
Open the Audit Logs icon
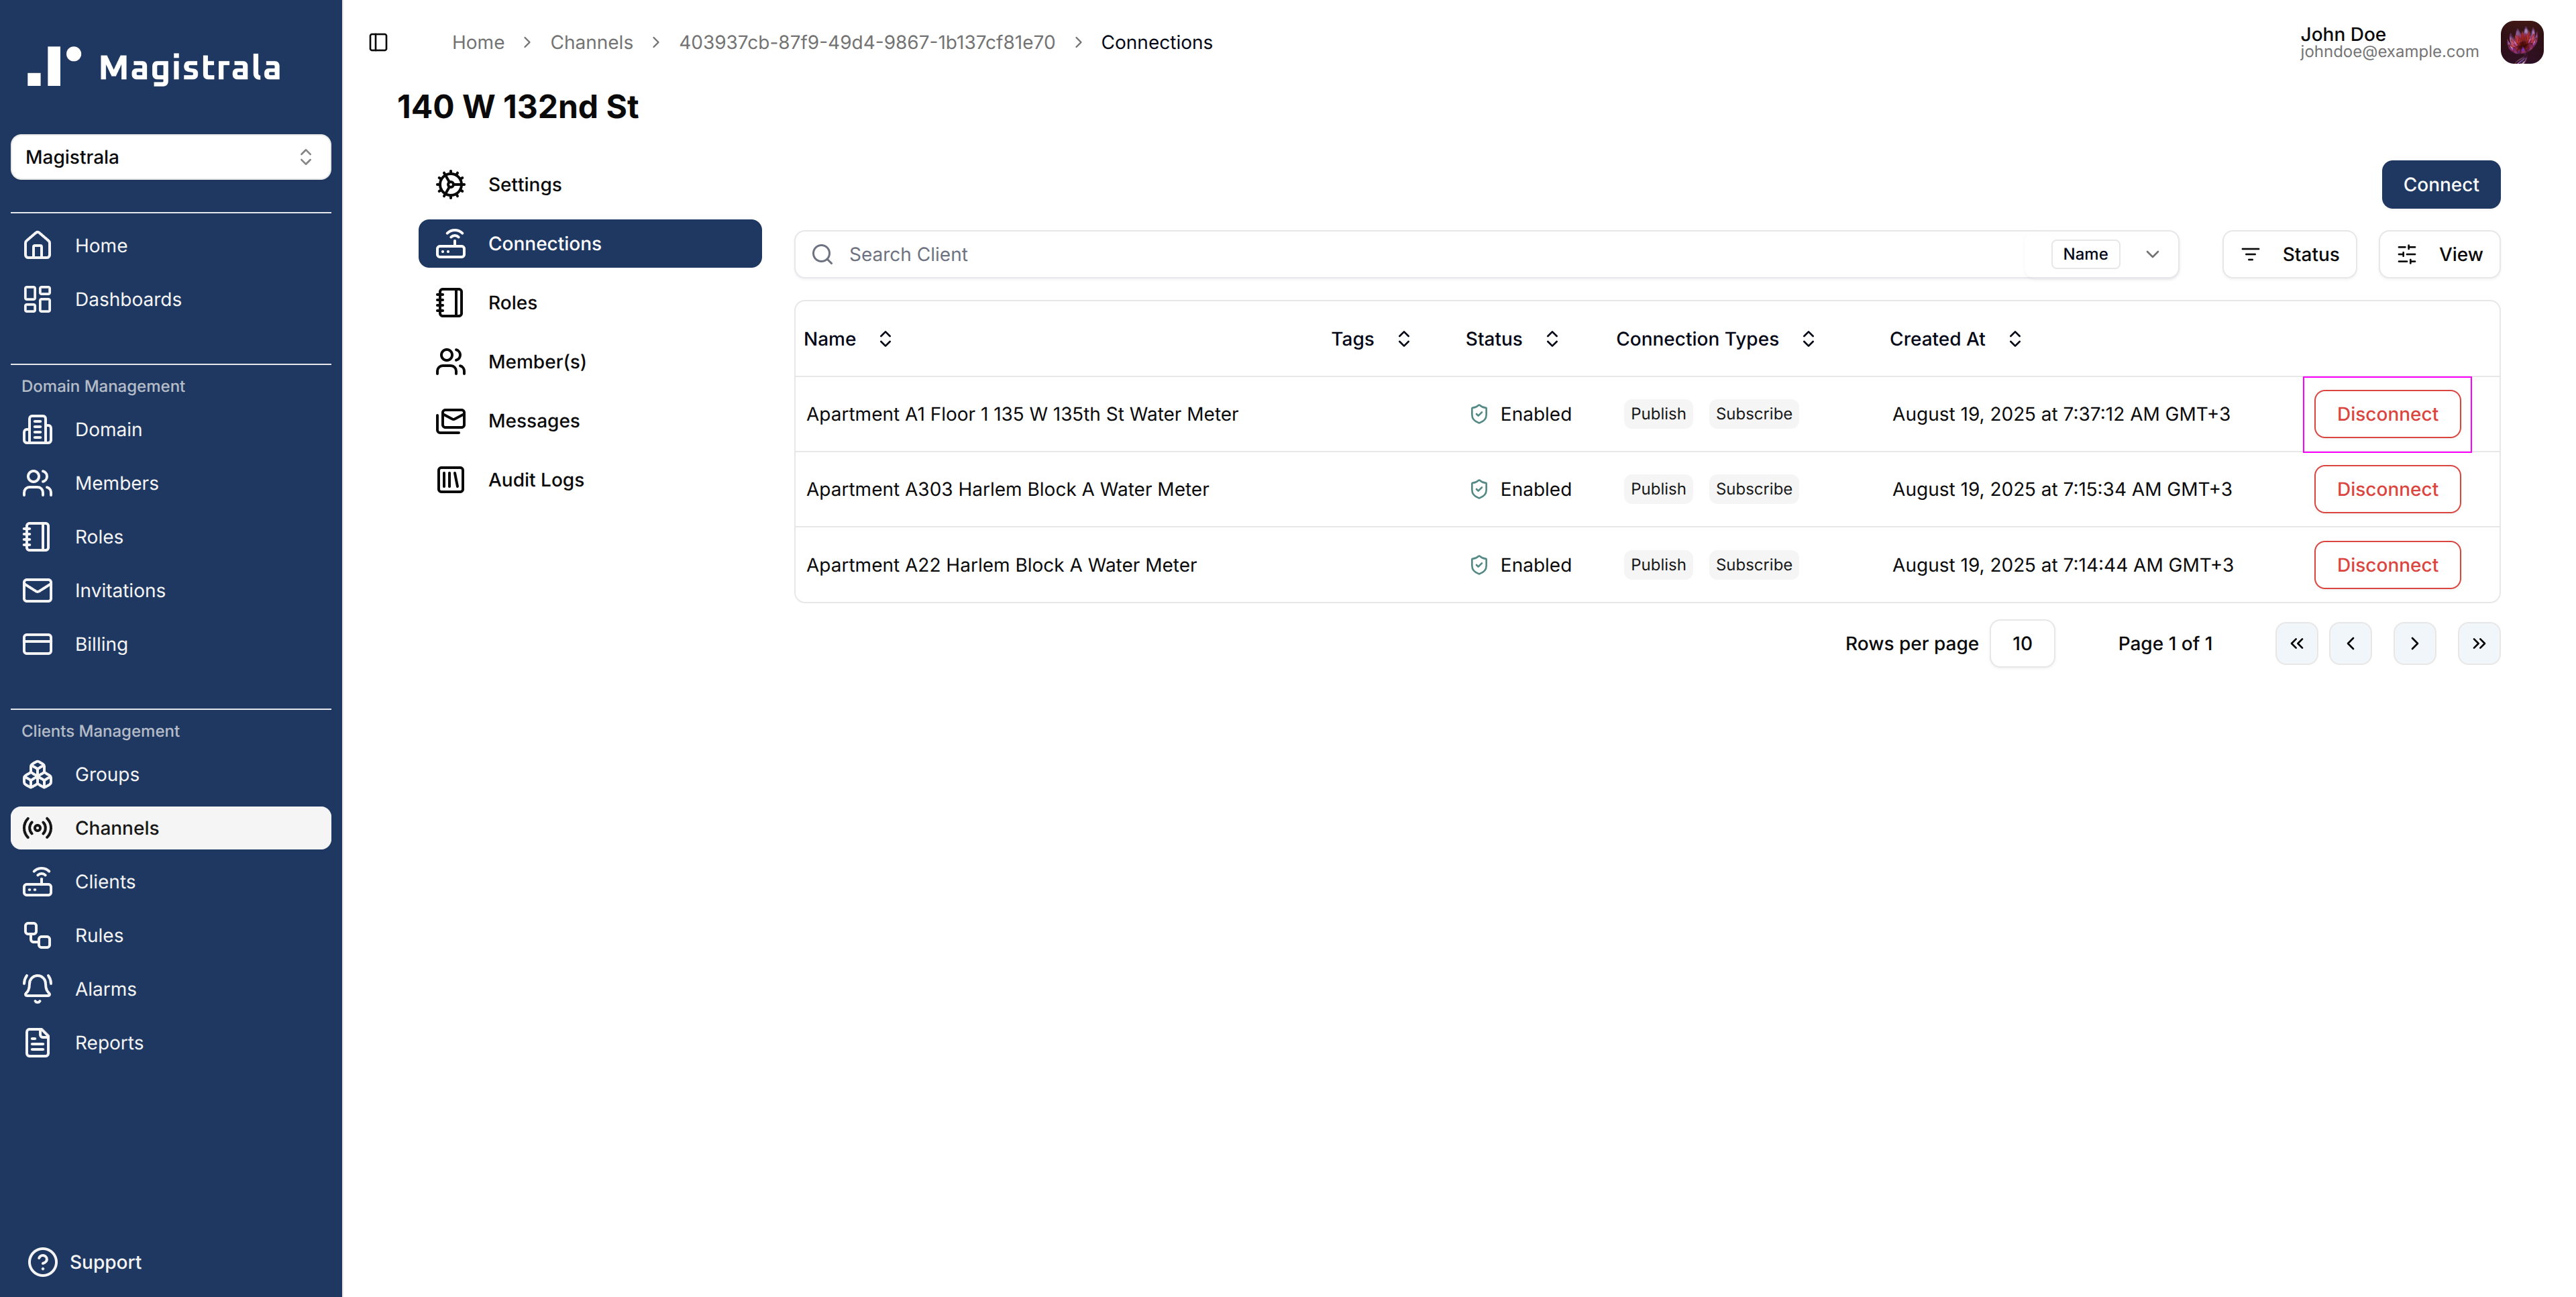click(450, 480)
